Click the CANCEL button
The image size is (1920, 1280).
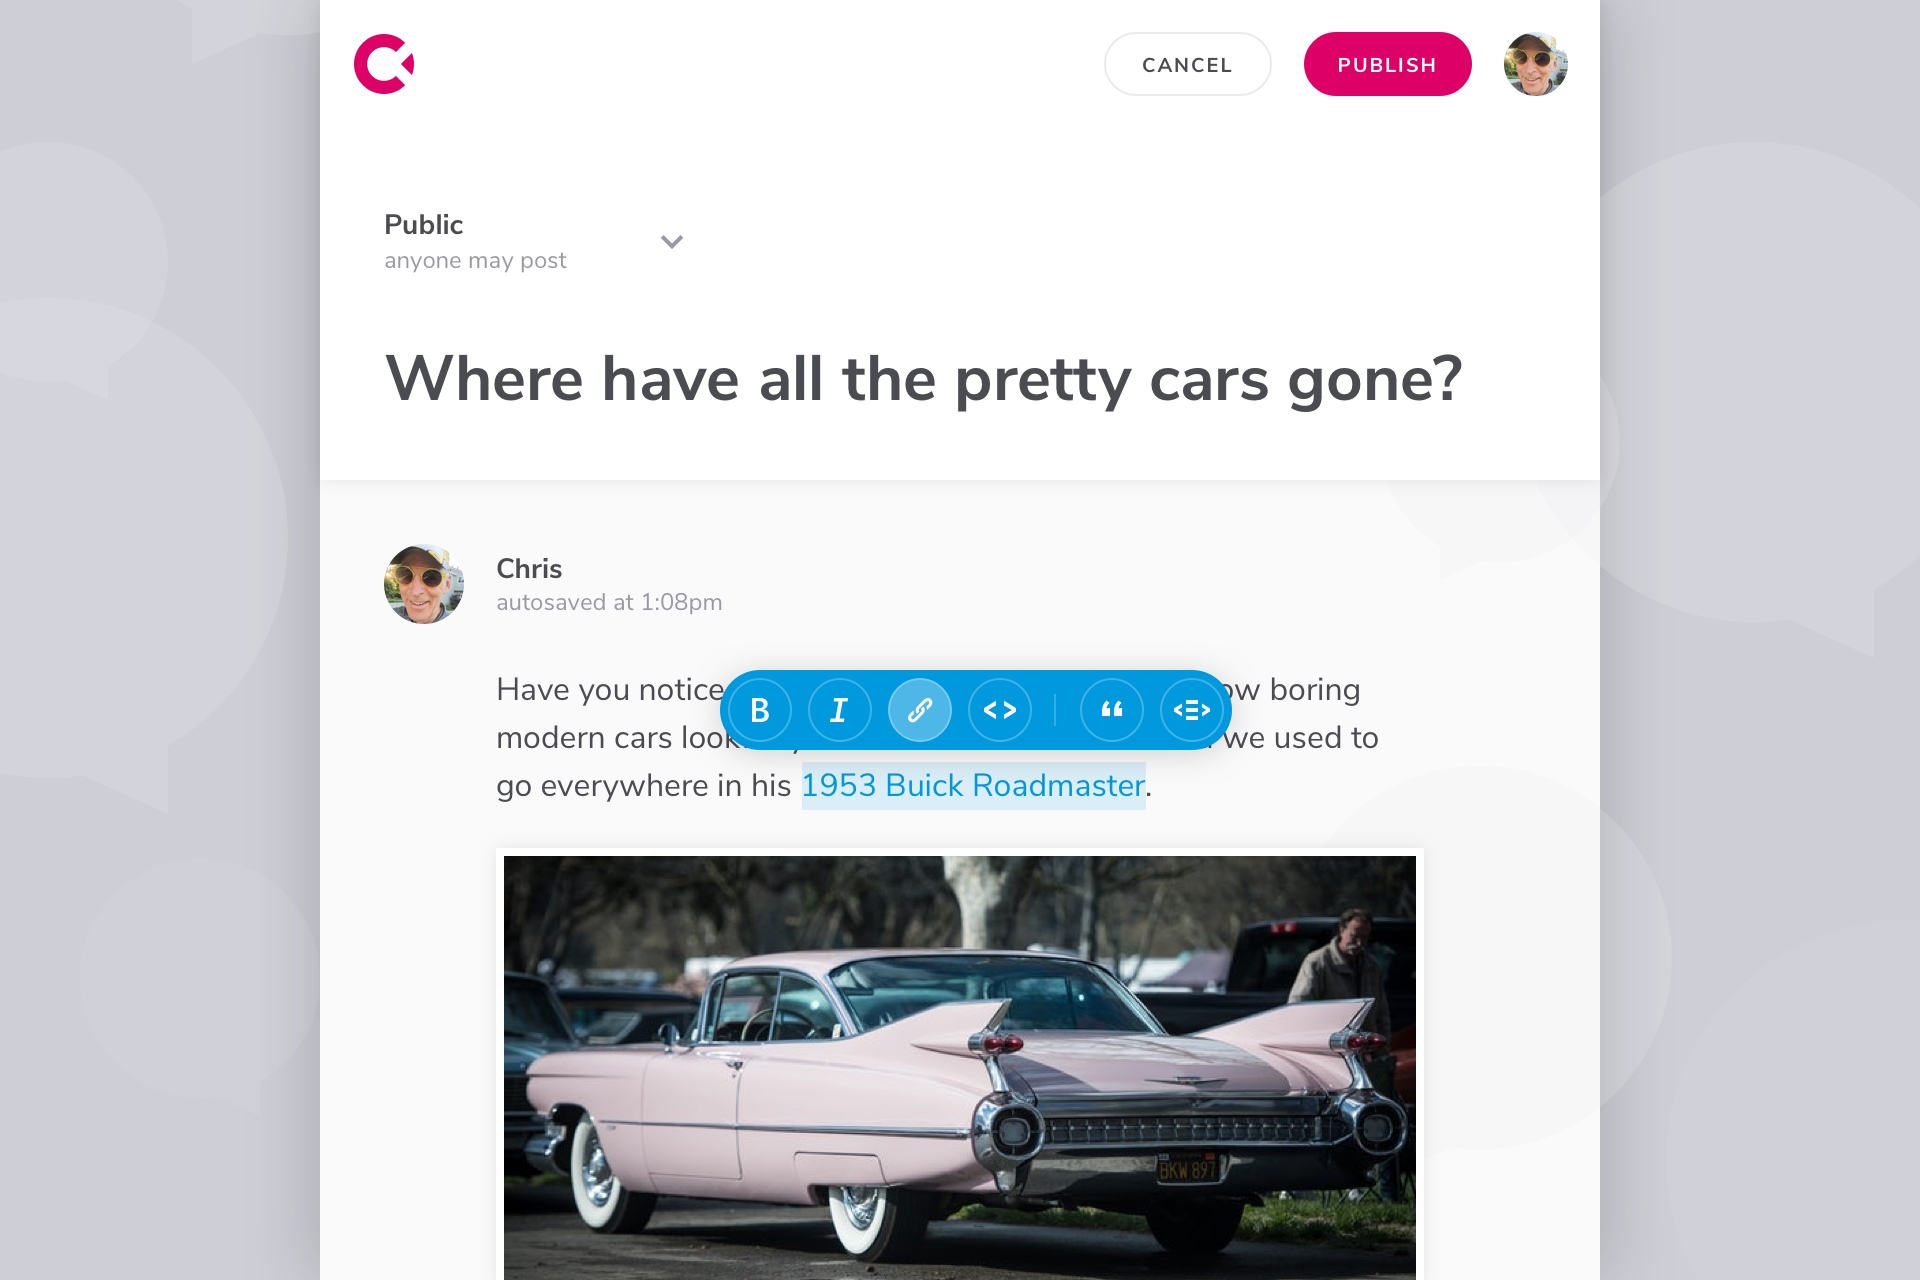point(1188,64)
